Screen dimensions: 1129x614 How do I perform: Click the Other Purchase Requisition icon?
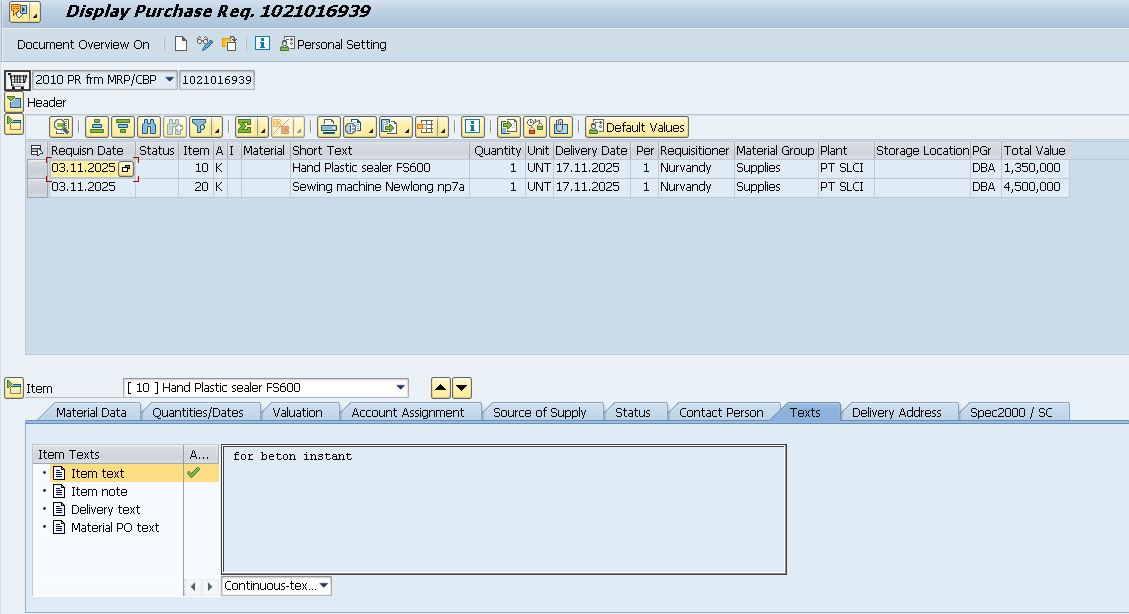[229, 44]
